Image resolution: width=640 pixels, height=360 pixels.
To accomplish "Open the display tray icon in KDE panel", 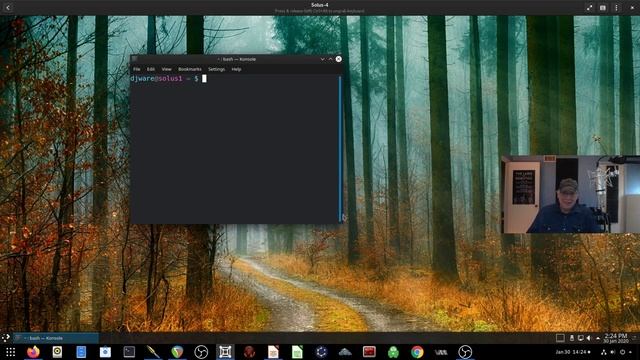I will click(x=580, y=338).
